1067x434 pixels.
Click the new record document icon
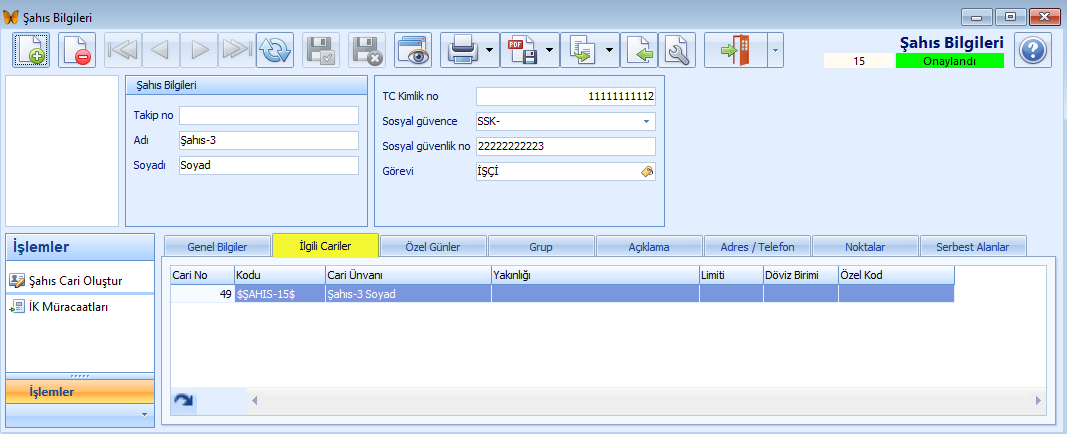[31, 50]
